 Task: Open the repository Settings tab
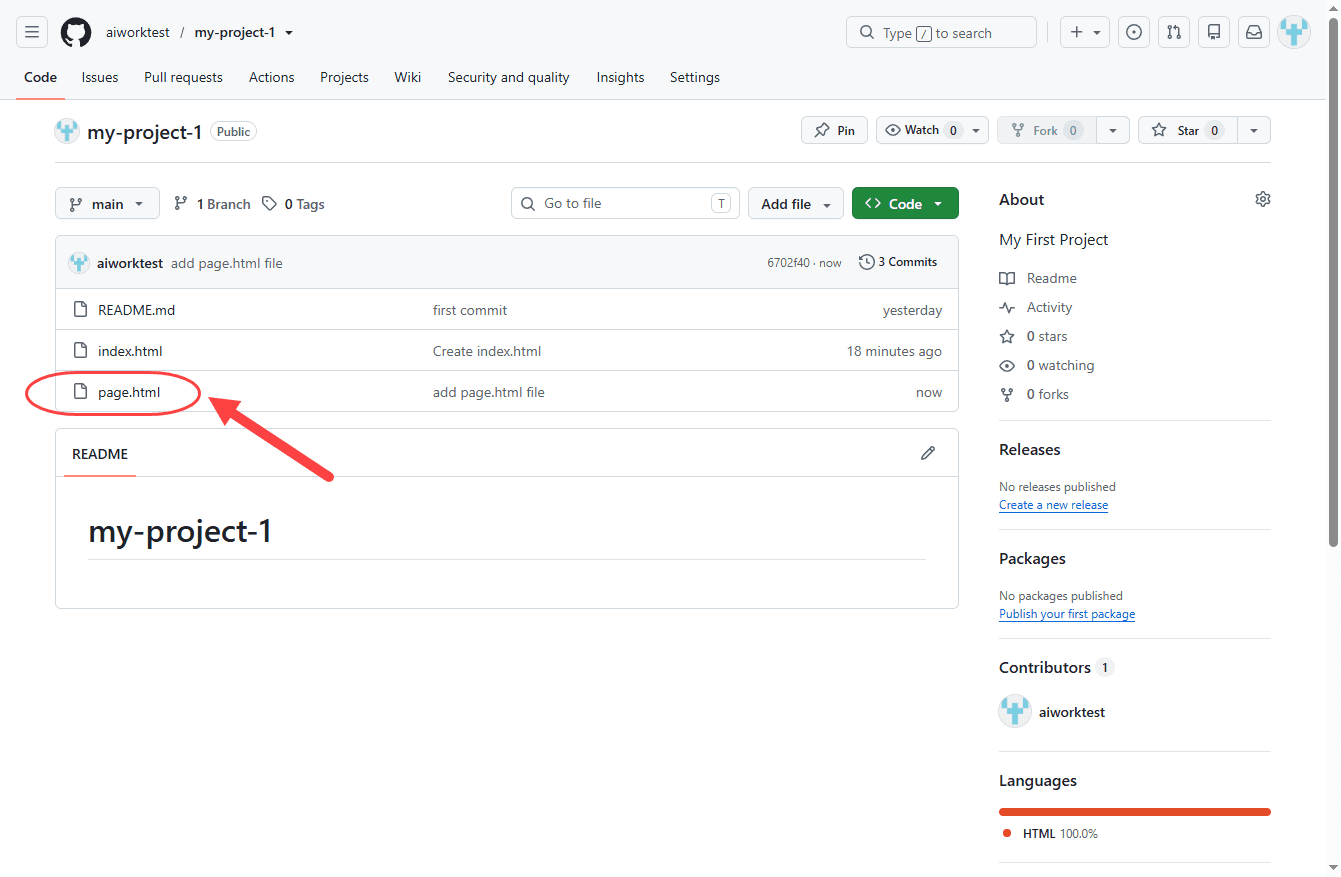[695, 77]
